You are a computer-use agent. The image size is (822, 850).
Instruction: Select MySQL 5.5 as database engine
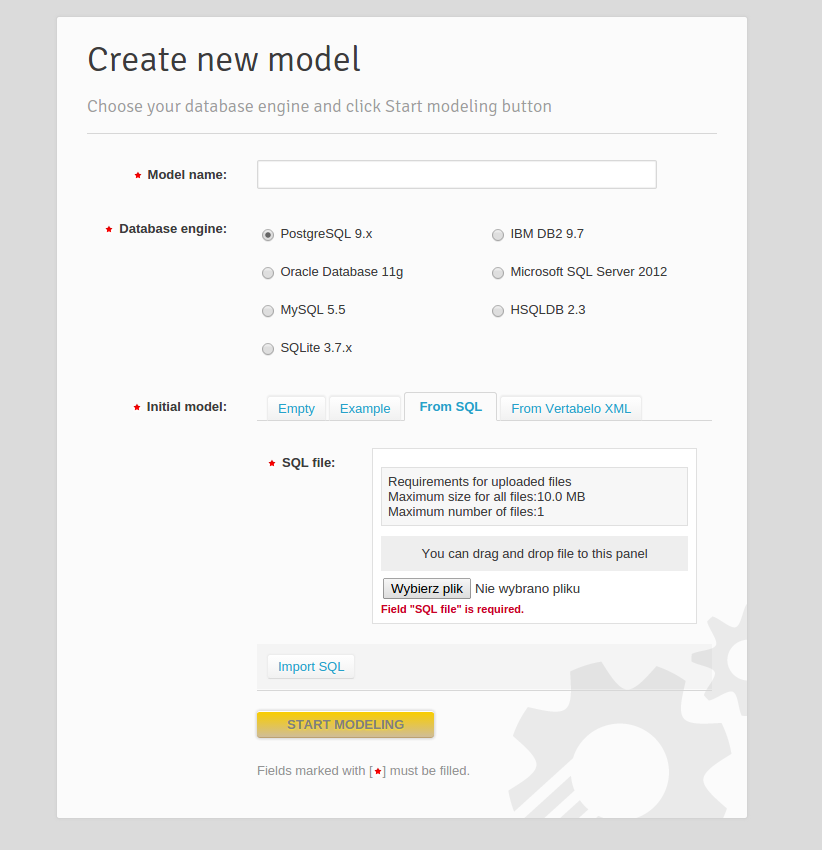click(268, 311)
